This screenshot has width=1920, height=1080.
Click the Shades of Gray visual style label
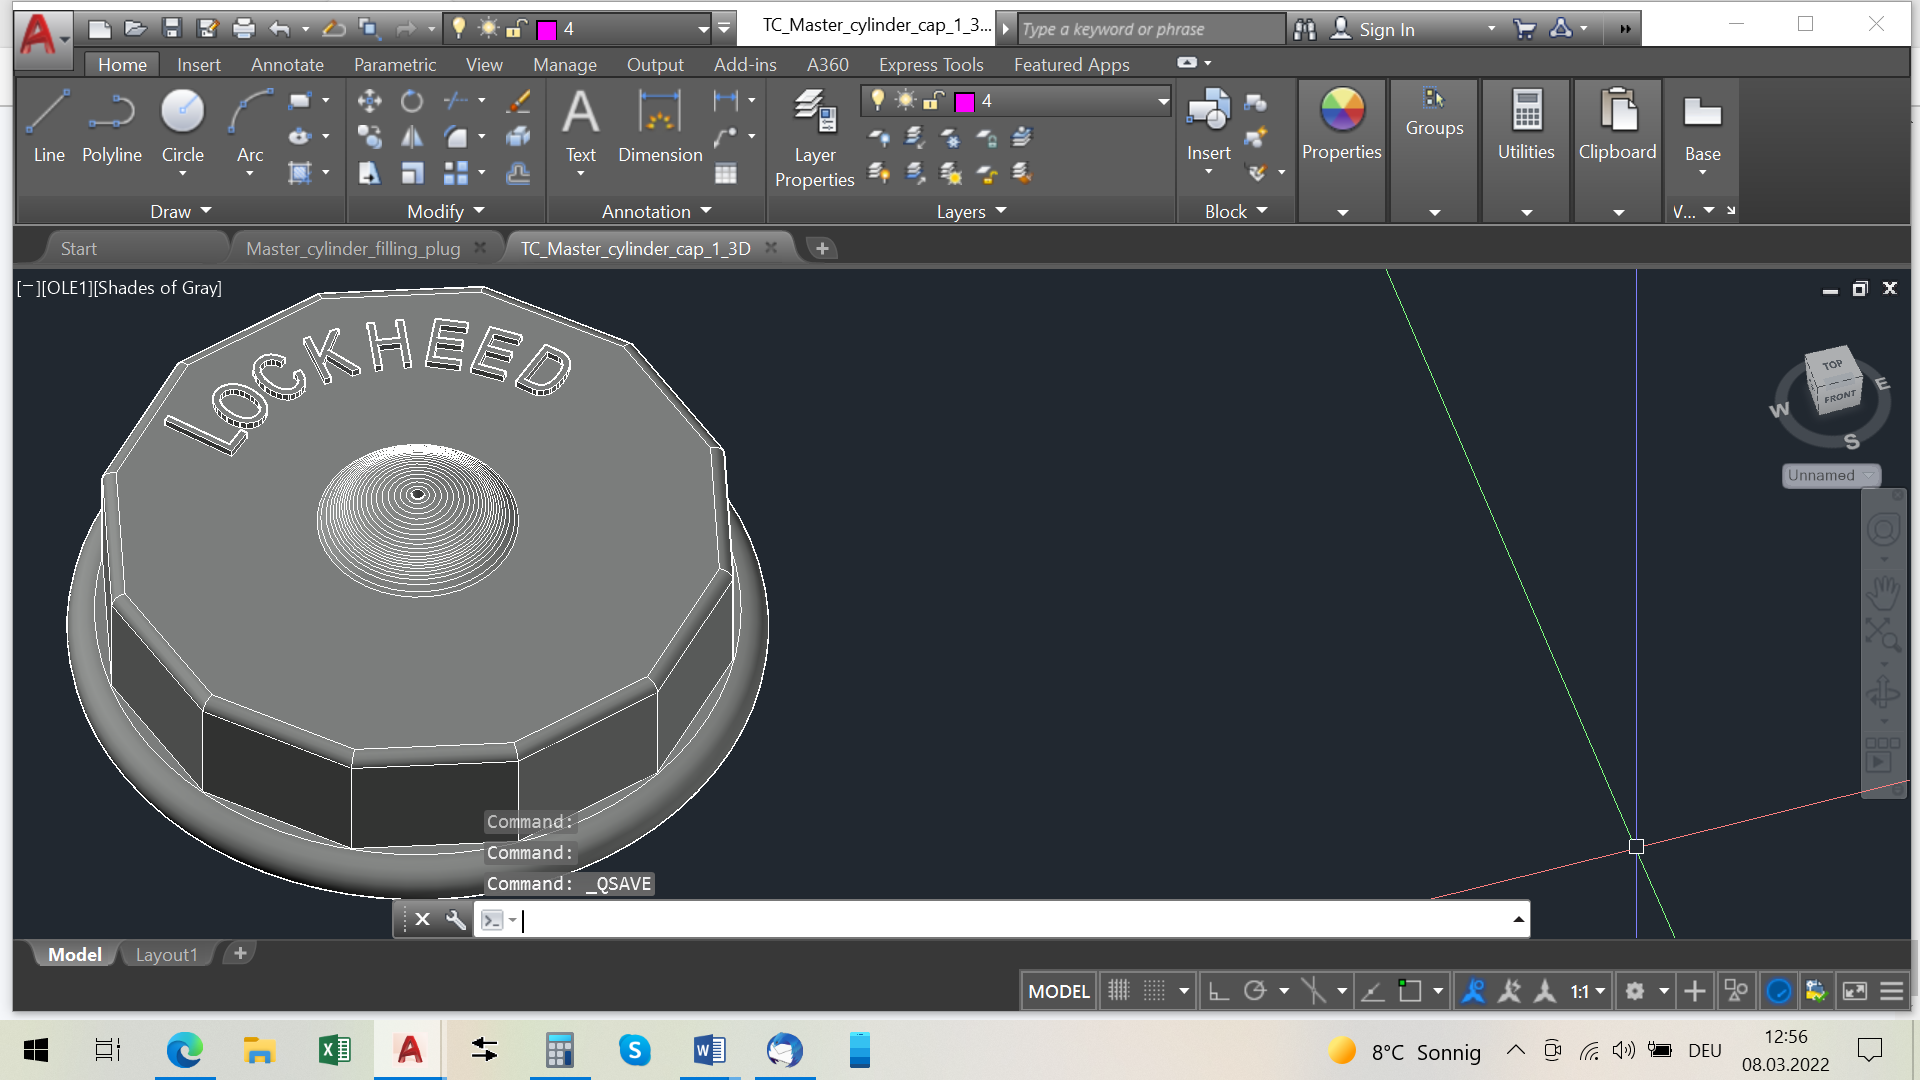pos(159,288)
